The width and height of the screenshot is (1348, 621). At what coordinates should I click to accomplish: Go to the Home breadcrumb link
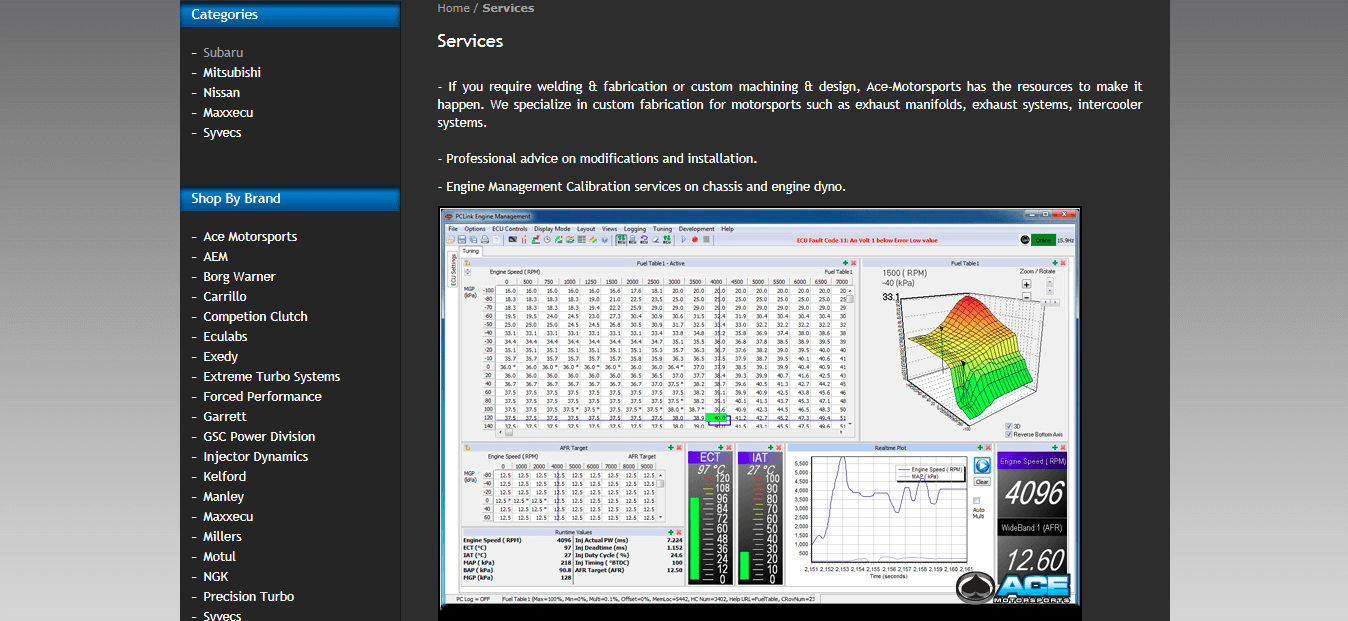point(453,8)
